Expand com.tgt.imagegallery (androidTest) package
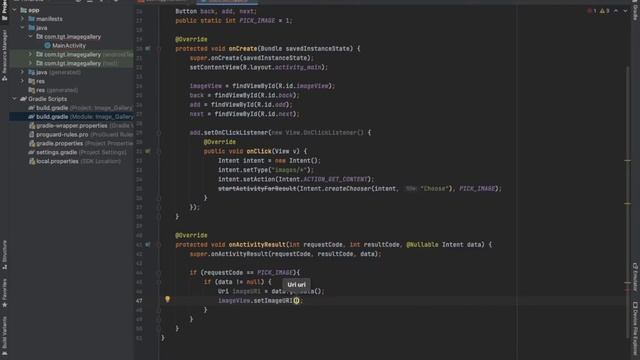This screenshot has height=360, width=640. pyautogui.click(x=31, y=54)
